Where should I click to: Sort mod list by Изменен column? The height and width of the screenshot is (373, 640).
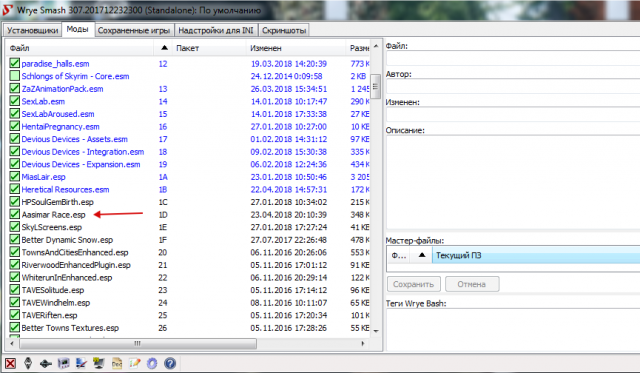pyautogui.click(x=296, y=48)
